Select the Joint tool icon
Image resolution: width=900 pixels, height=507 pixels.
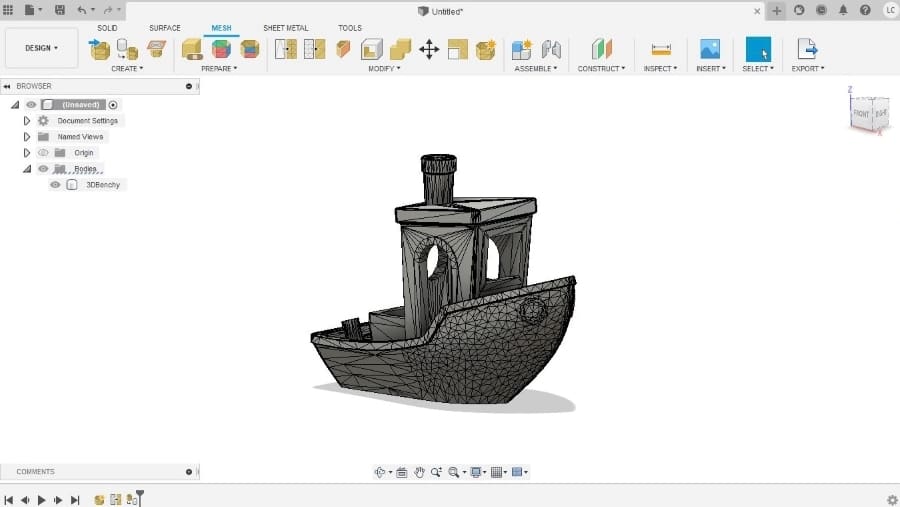point(551,49)
